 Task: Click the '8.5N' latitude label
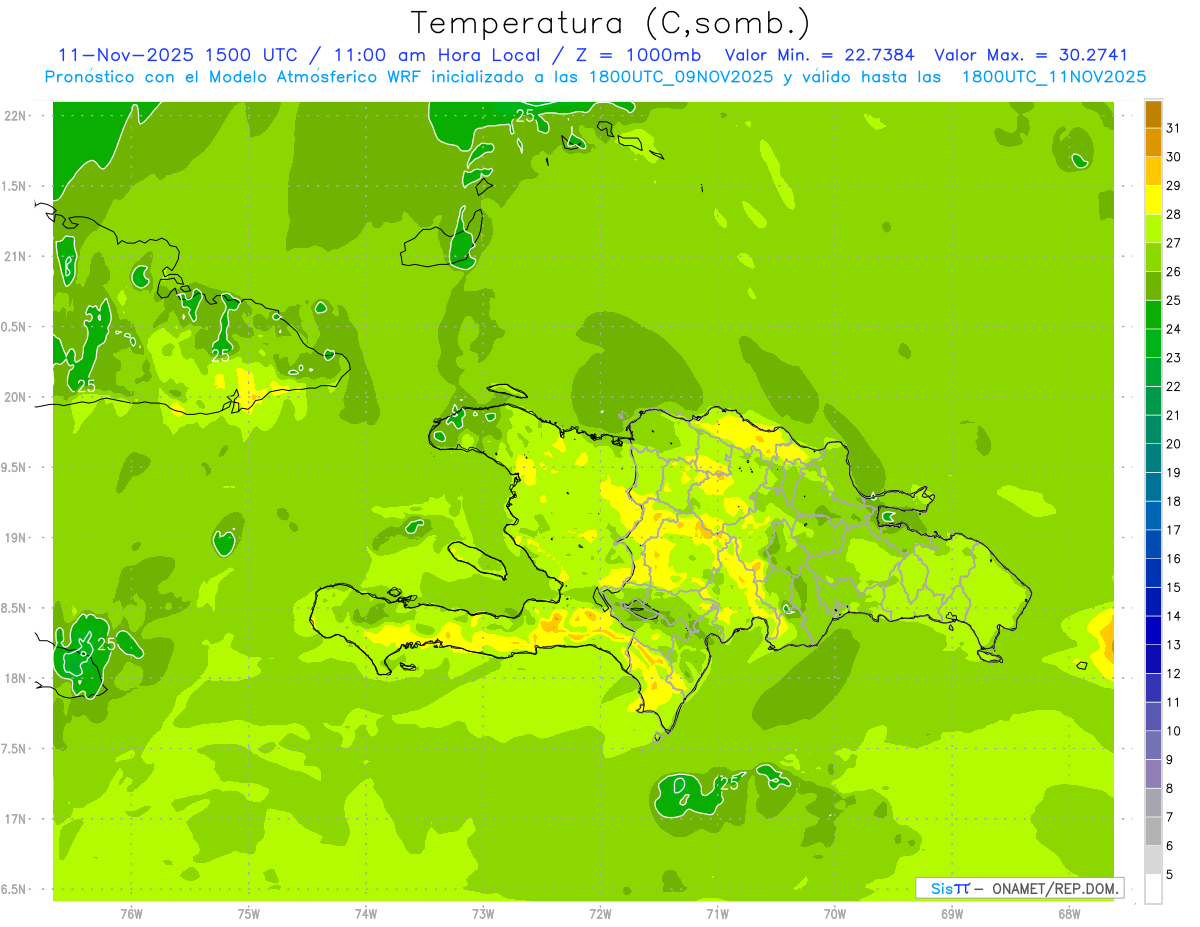(x=15, y=609)
